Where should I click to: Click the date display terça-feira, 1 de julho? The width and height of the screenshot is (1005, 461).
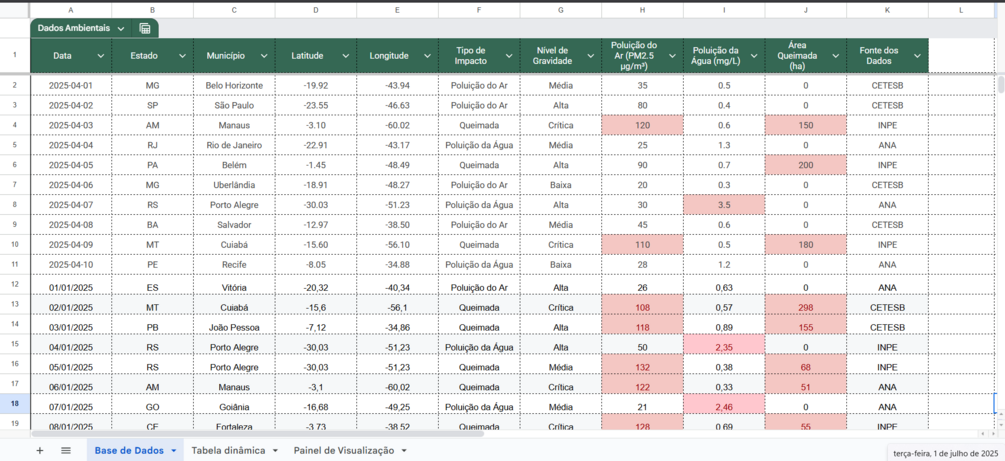[x=945, y=453]
